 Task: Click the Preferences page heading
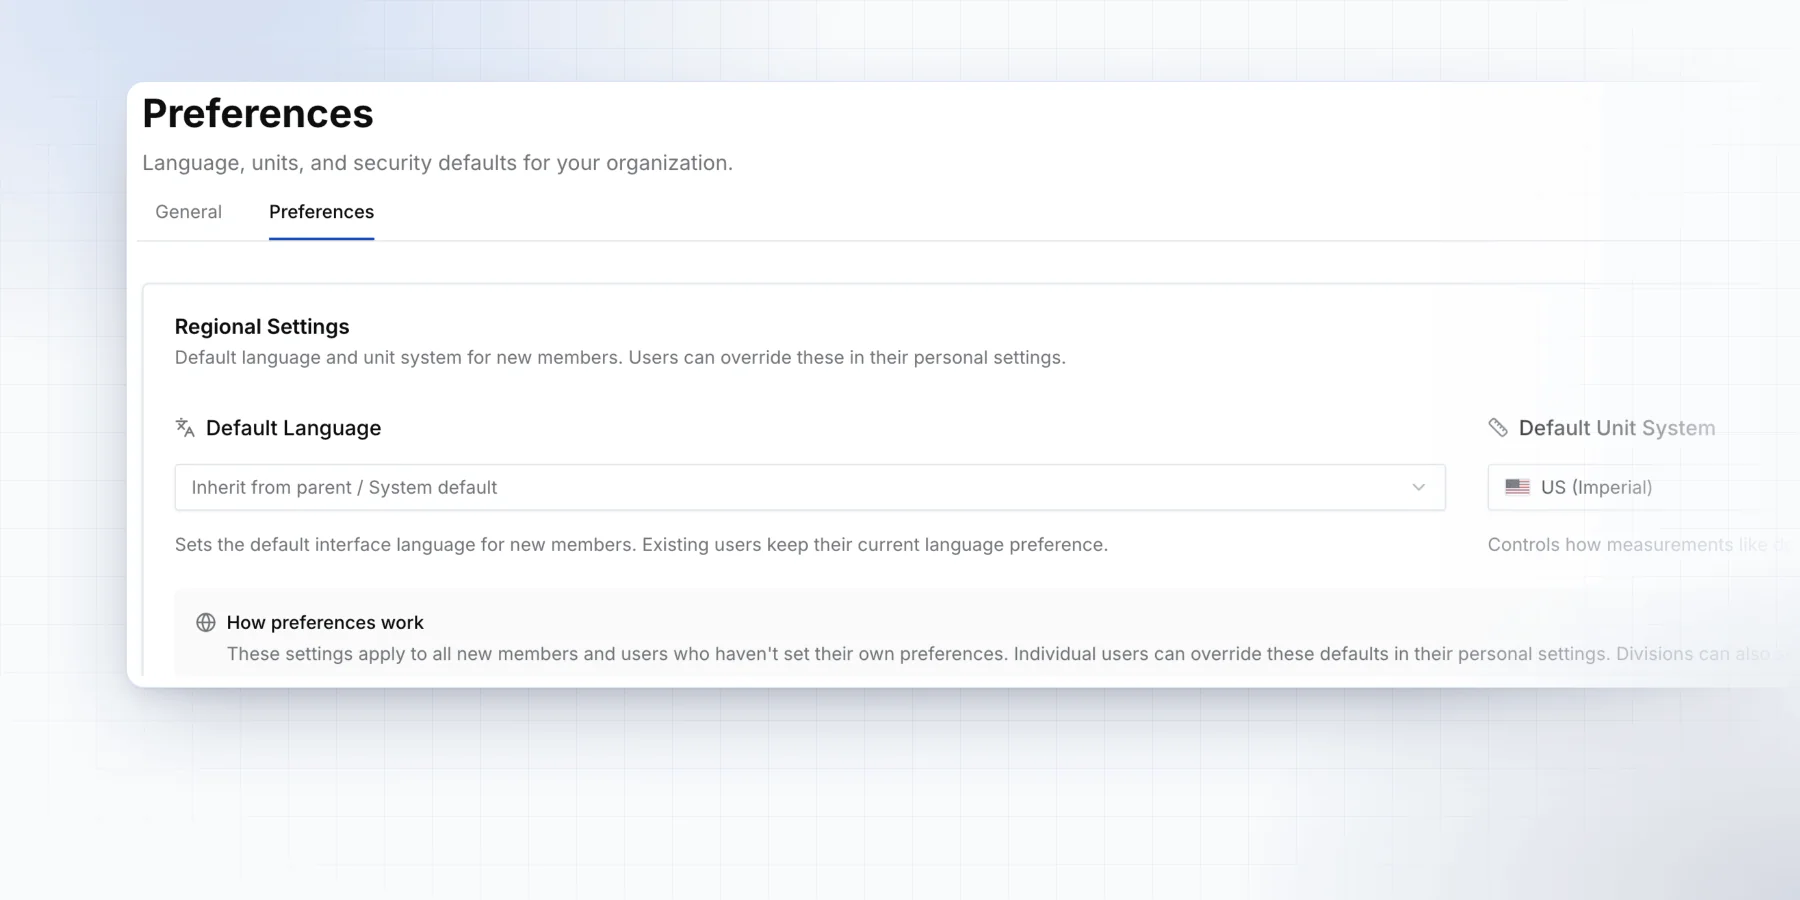[258, 114]
